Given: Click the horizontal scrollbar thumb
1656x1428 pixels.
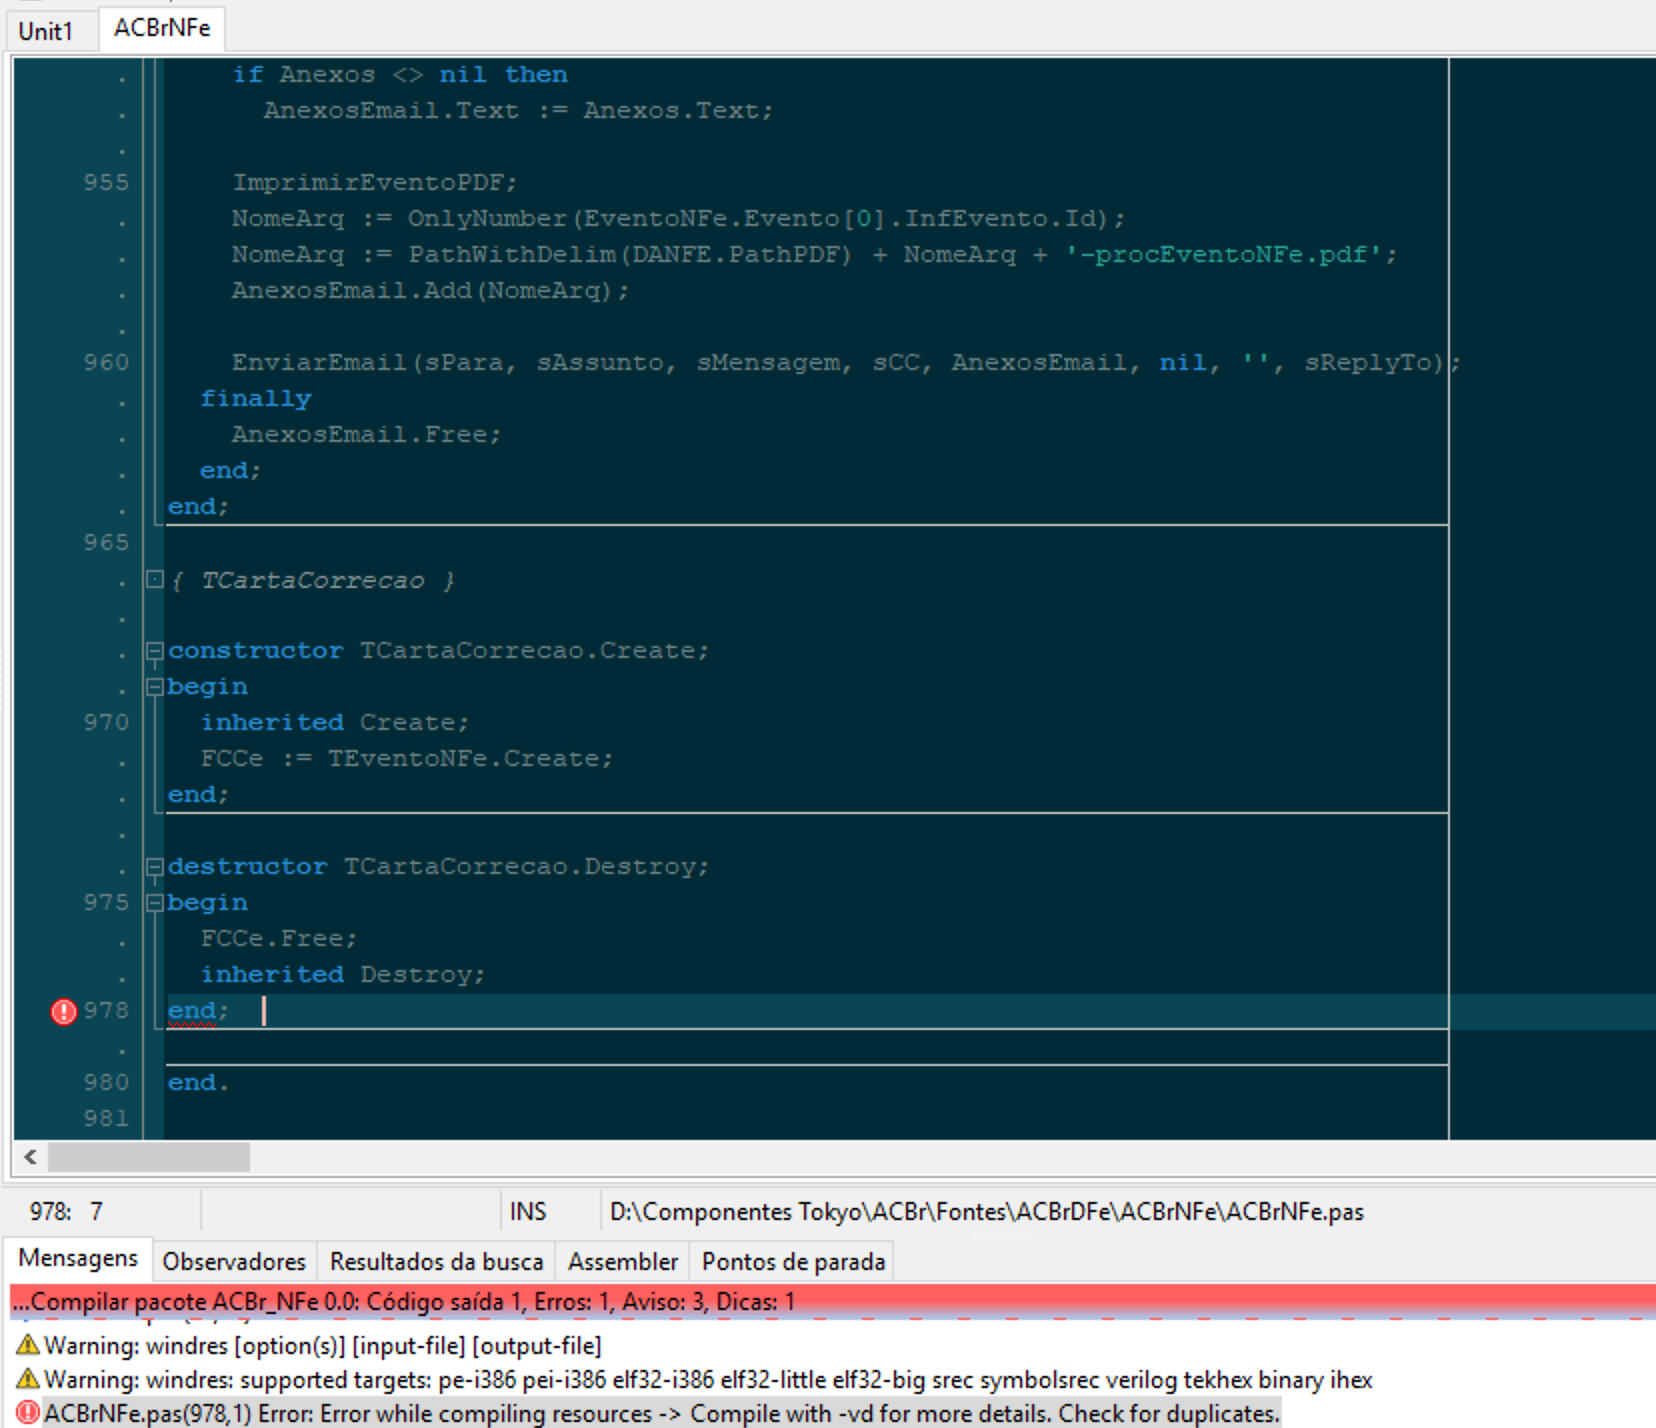Looking at the screenshot, I should pos(149,1157).
